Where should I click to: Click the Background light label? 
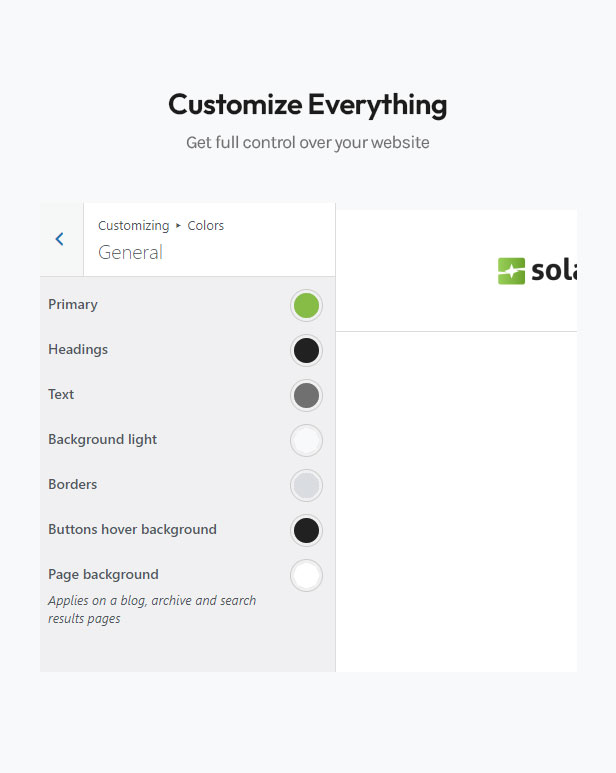click(102, 440)
